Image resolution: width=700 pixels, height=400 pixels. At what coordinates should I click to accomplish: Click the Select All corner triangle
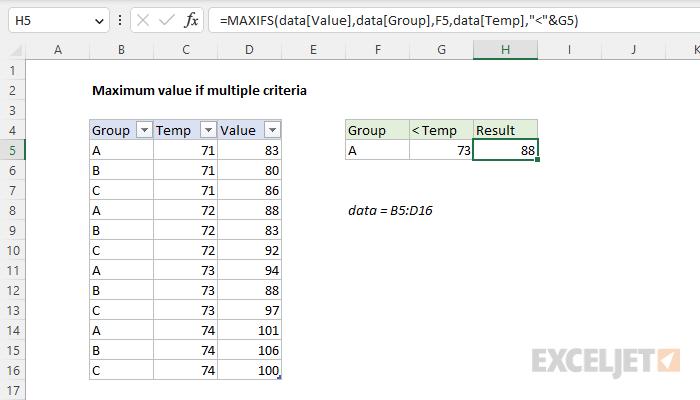click(x=16, y=50)
